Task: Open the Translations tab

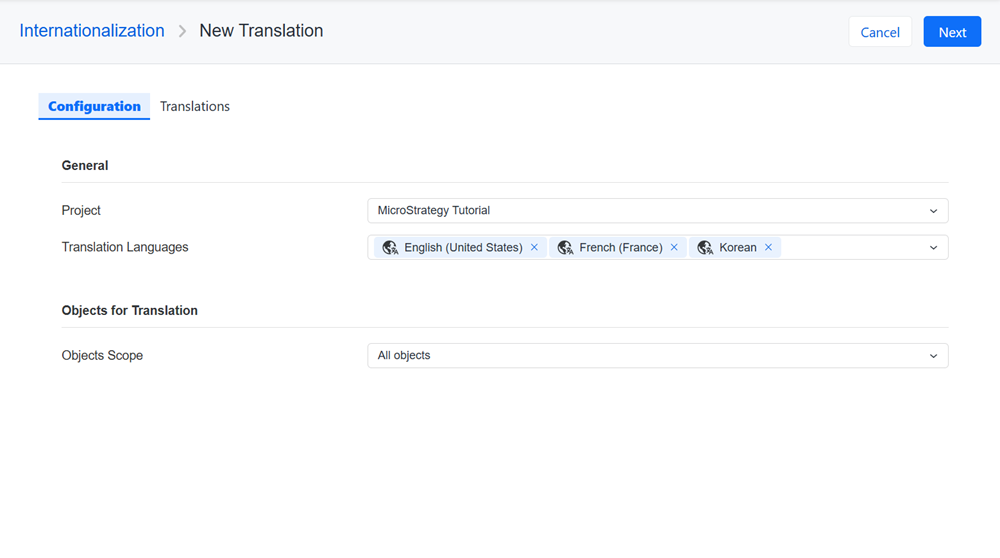Action: point(195,106)
